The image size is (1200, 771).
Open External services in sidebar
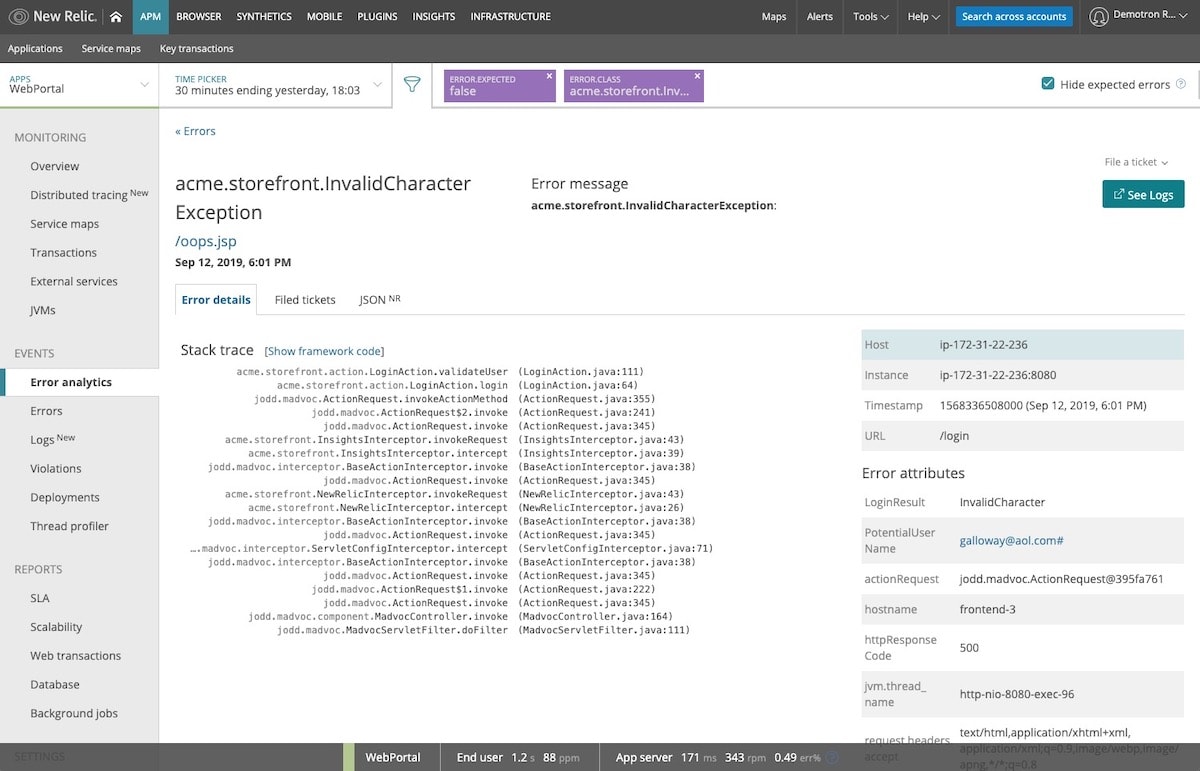point(74,282)
